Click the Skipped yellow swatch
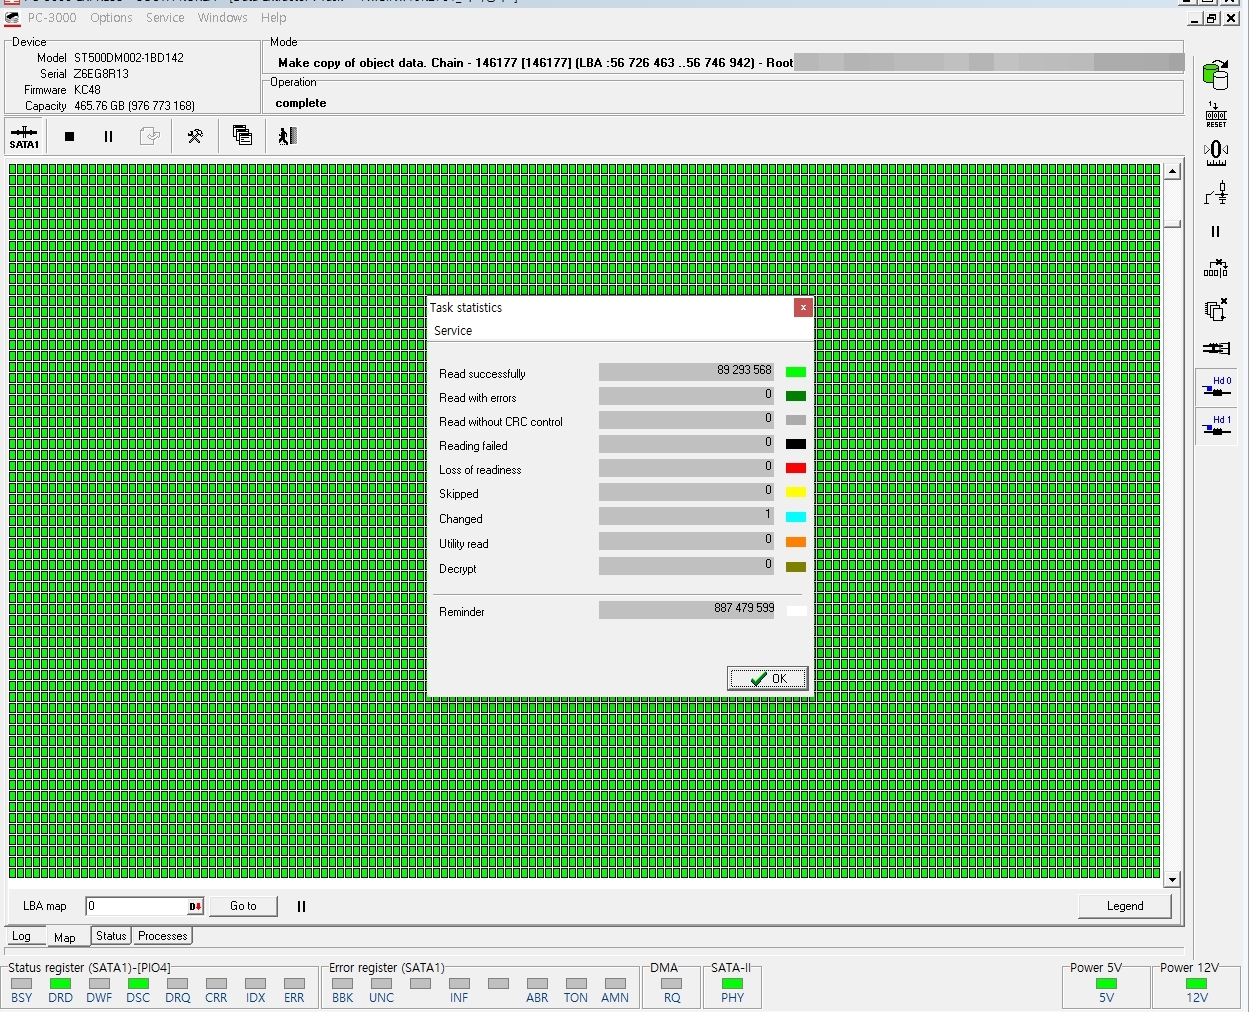The image size is (1249, 1012). (x=796, y=492)
